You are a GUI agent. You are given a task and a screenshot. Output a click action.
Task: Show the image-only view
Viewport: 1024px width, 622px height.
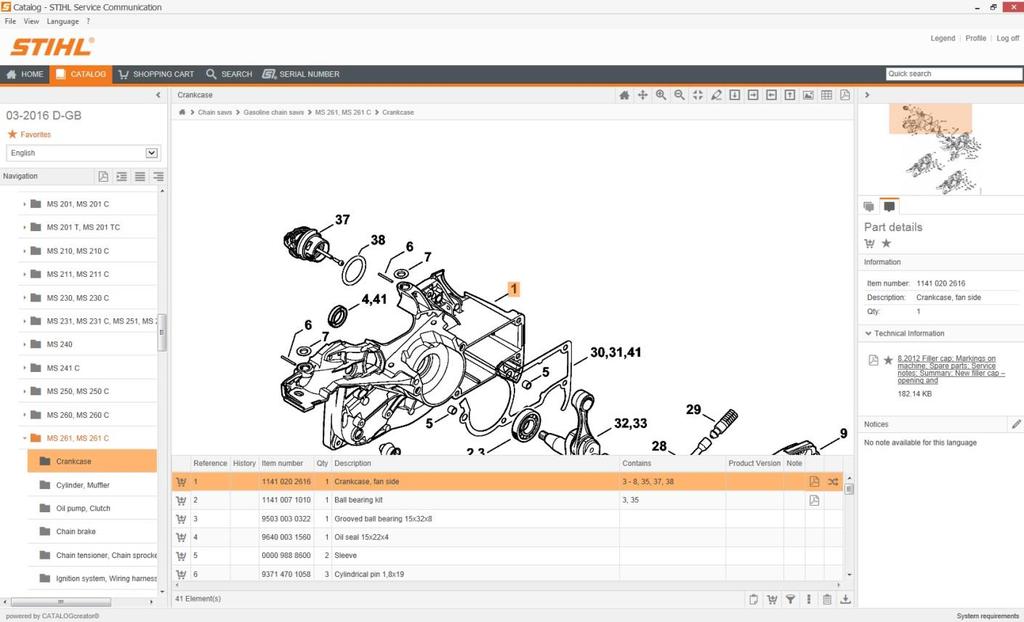click(x=808, y=95)
